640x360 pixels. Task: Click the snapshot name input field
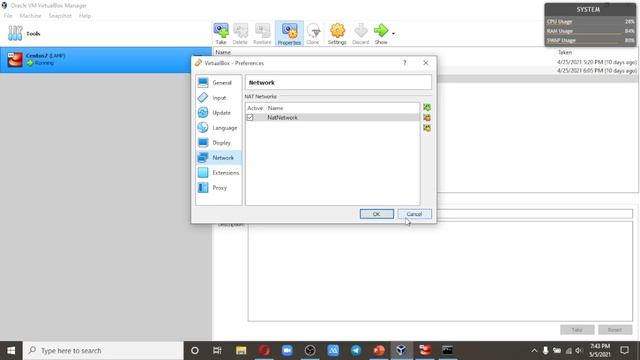535,214
